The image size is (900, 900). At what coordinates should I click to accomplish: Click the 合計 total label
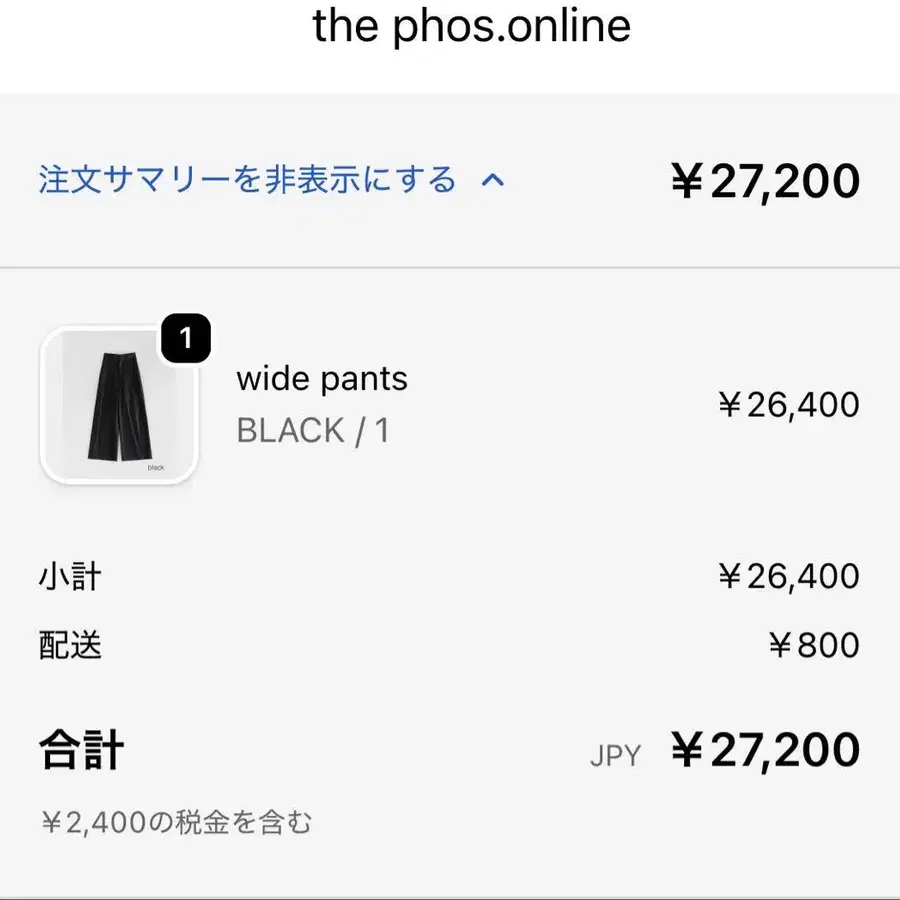tap(82, 750)
